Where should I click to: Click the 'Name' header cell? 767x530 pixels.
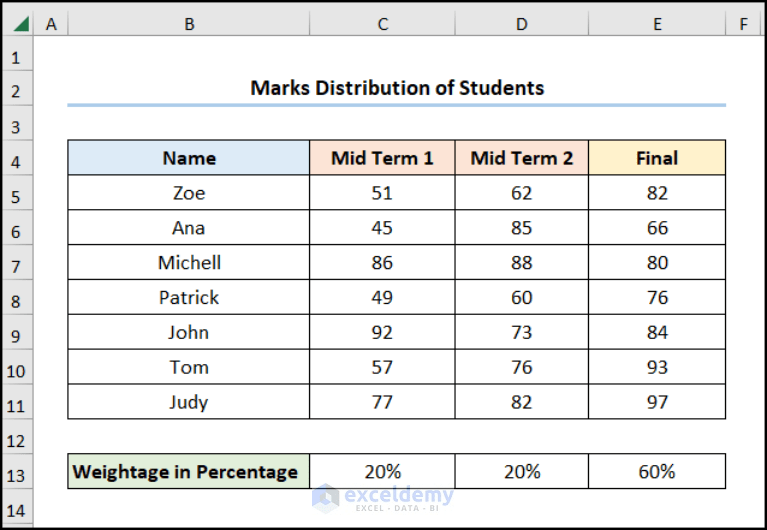[x=189, y=158]
